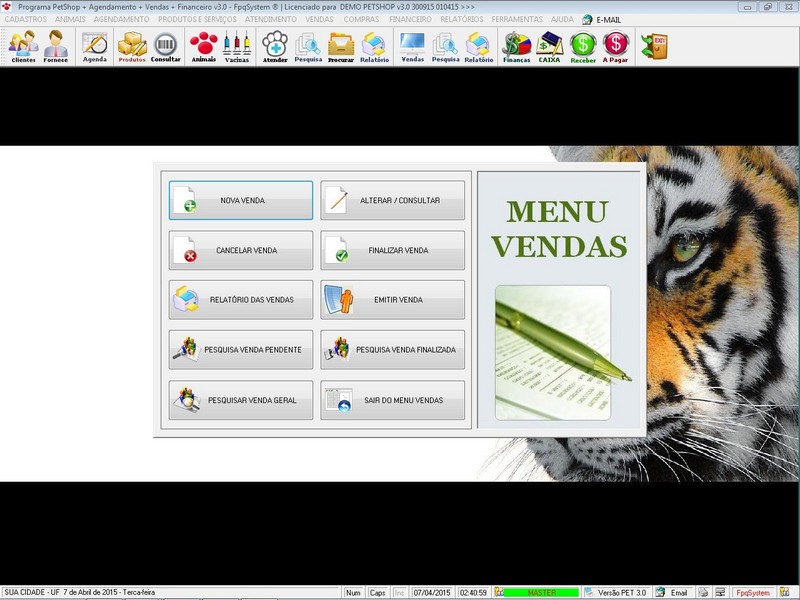Click the MENU VENDAS heading
Image resolution: width=800 pixels, height=600 pixels.
coord(559,229)
